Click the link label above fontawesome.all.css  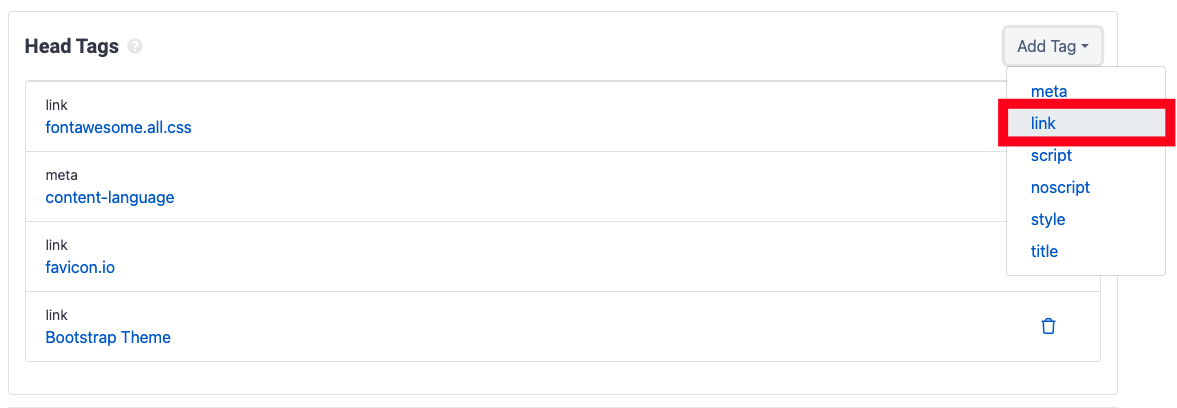(56, 105)
